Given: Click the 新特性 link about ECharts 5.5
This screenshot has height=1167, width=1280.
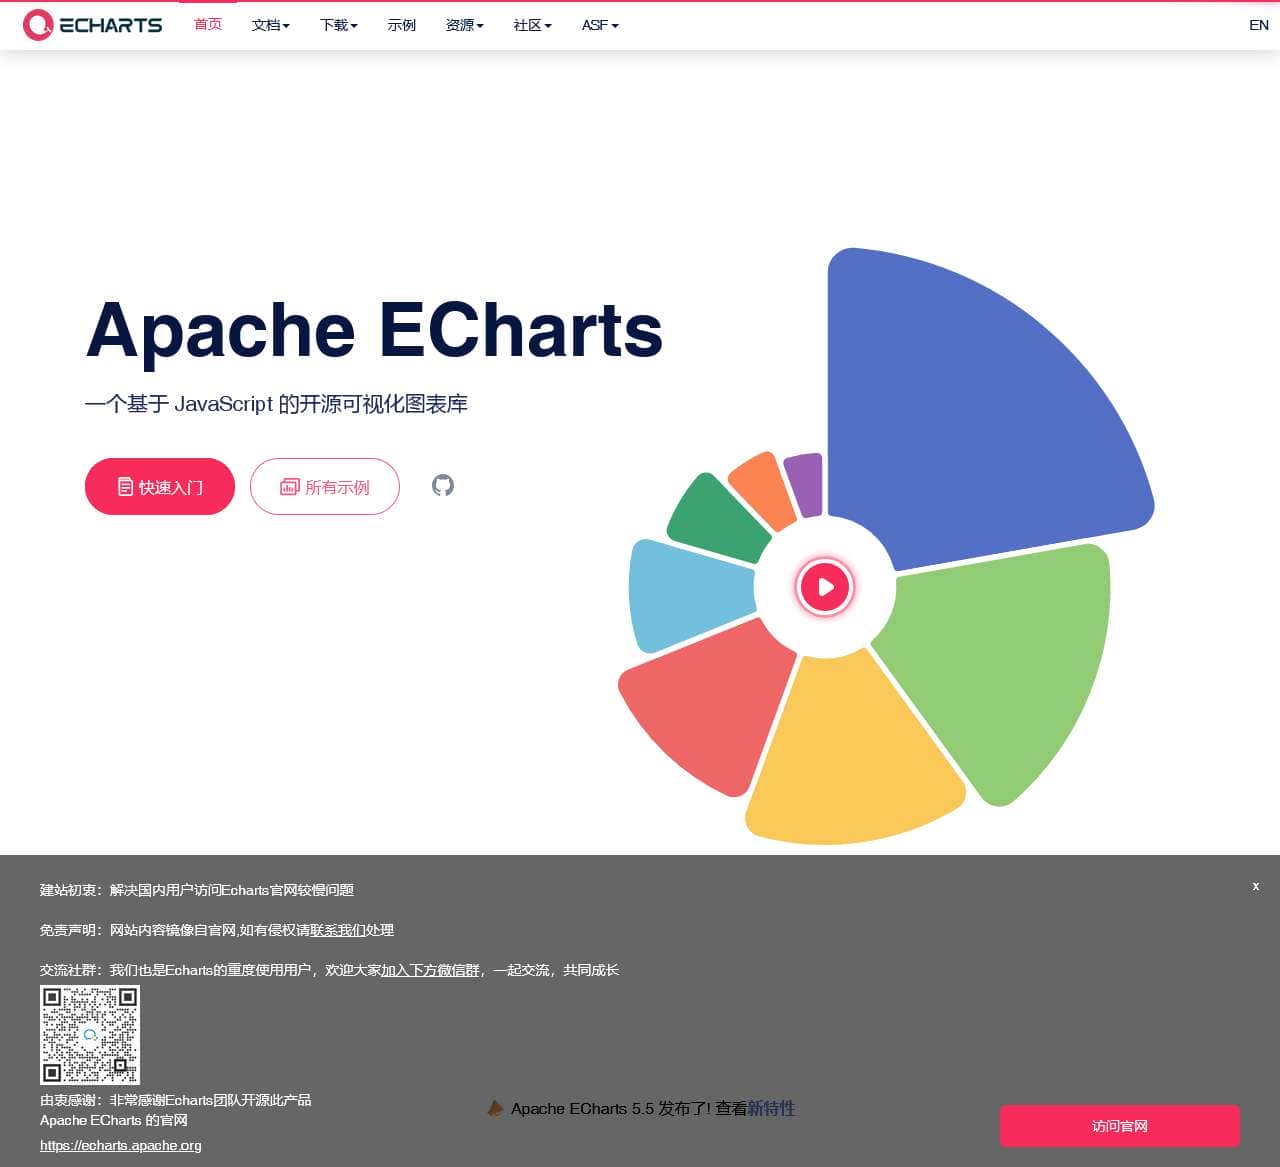Looking at the screenshot, I should 772,1109.
